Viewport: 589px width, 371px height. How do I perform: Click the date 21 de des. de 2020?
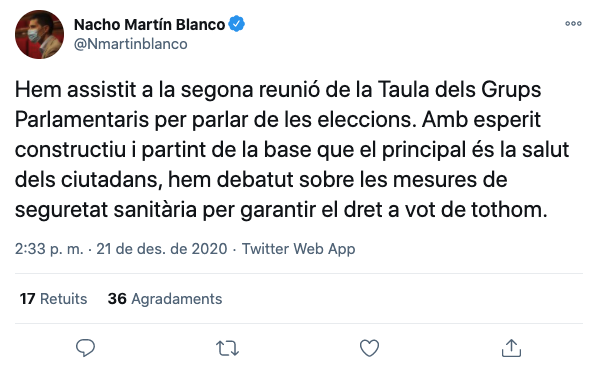coord(162,249)
